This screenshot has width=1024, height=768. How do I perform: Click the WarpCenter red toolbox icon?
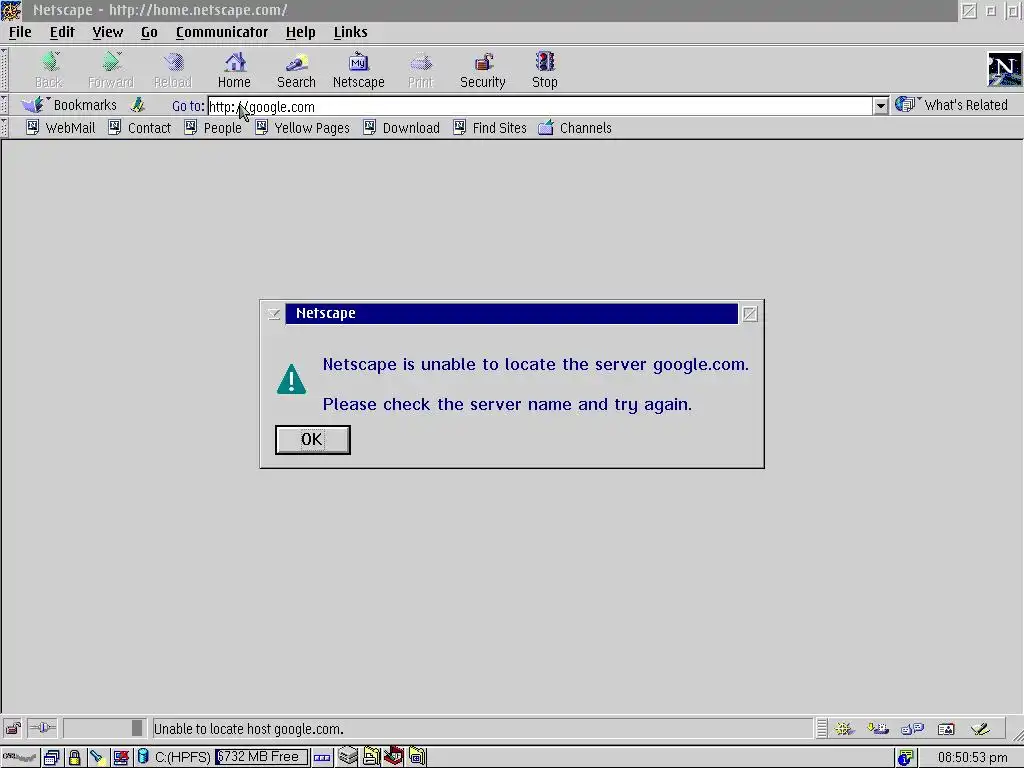[393, 756]
